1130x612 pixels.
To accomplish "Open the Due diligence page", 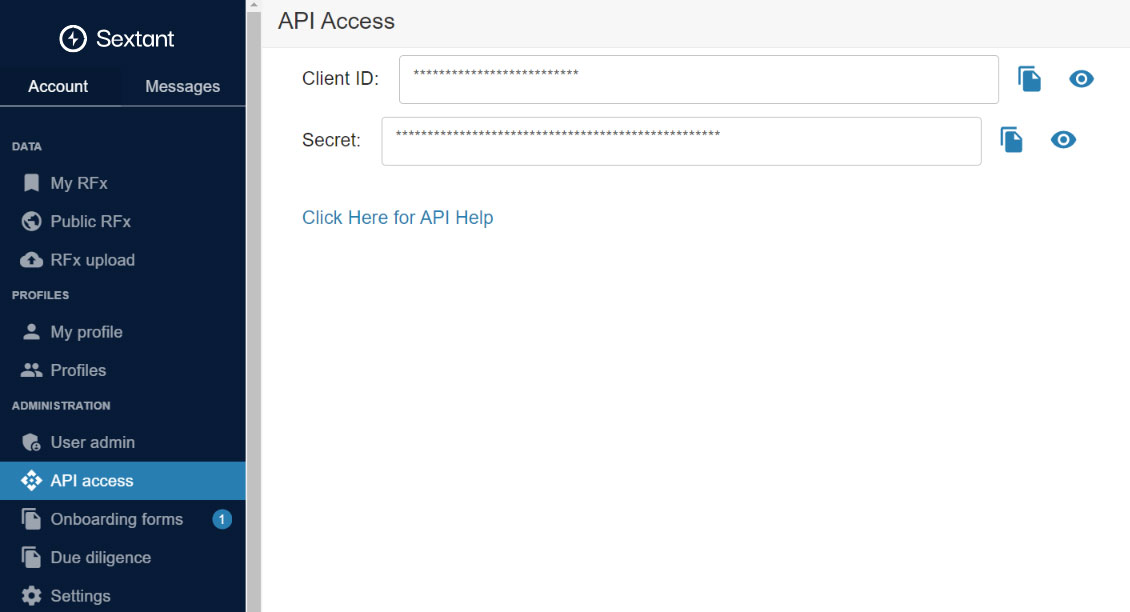I will [100, 557].
